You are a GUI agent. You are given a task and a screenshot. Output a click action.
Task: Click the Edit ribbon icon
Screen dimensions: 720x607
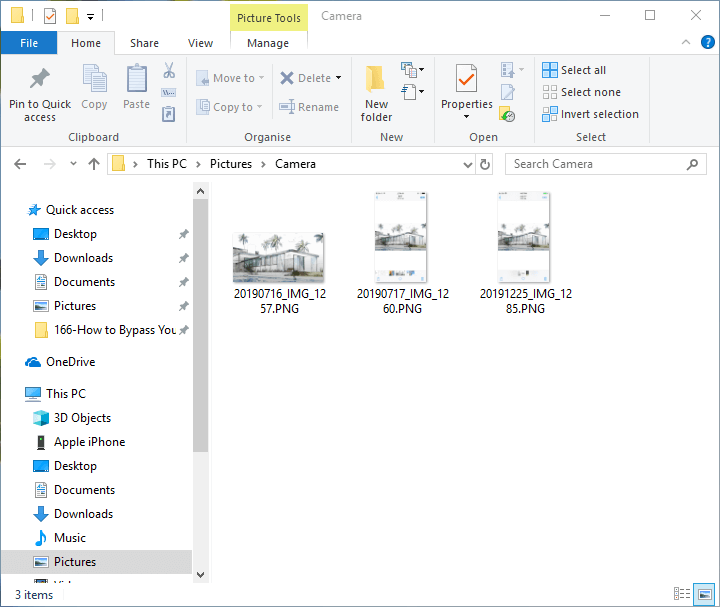(x=507, y=92)
